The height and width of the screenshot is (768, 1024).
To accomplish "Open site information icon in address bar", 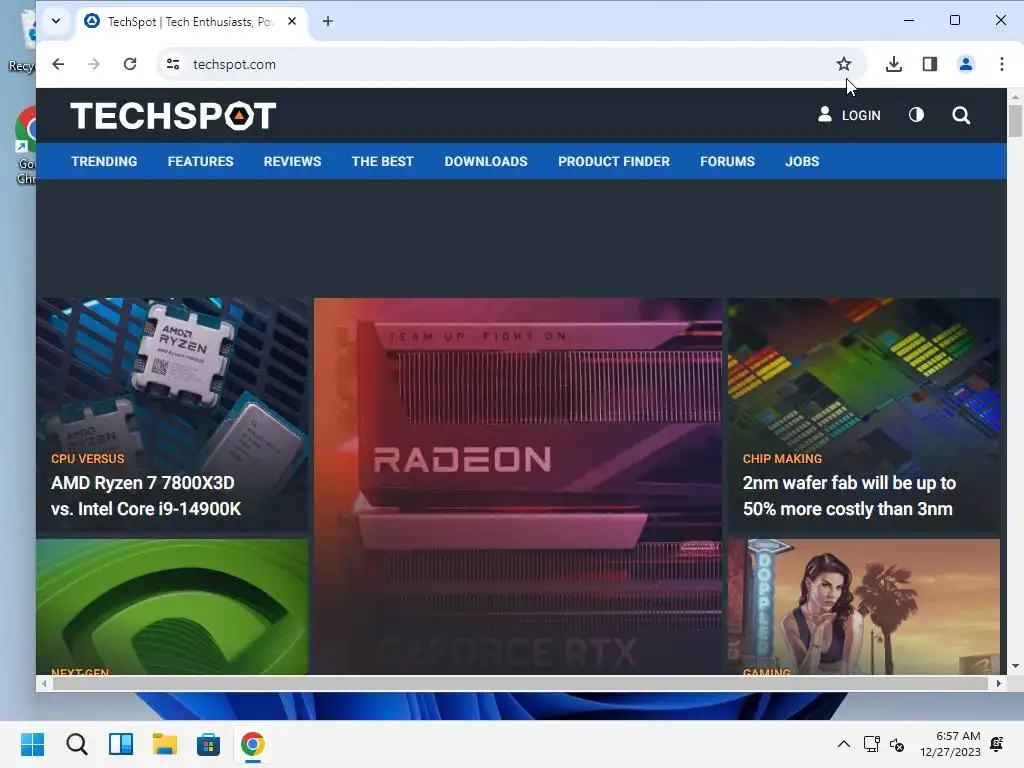I will 173,64.
